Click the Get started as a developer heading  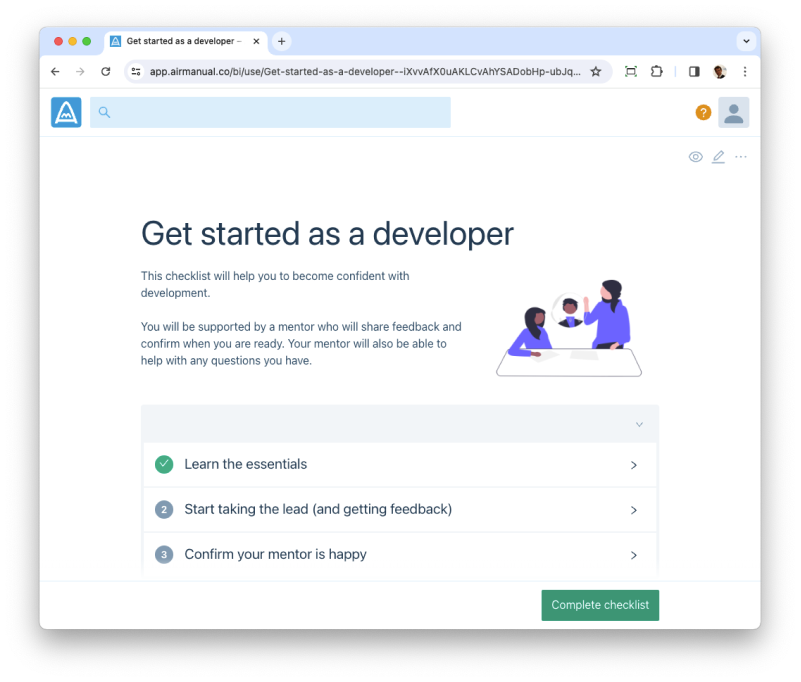click(x=327, y=234)
